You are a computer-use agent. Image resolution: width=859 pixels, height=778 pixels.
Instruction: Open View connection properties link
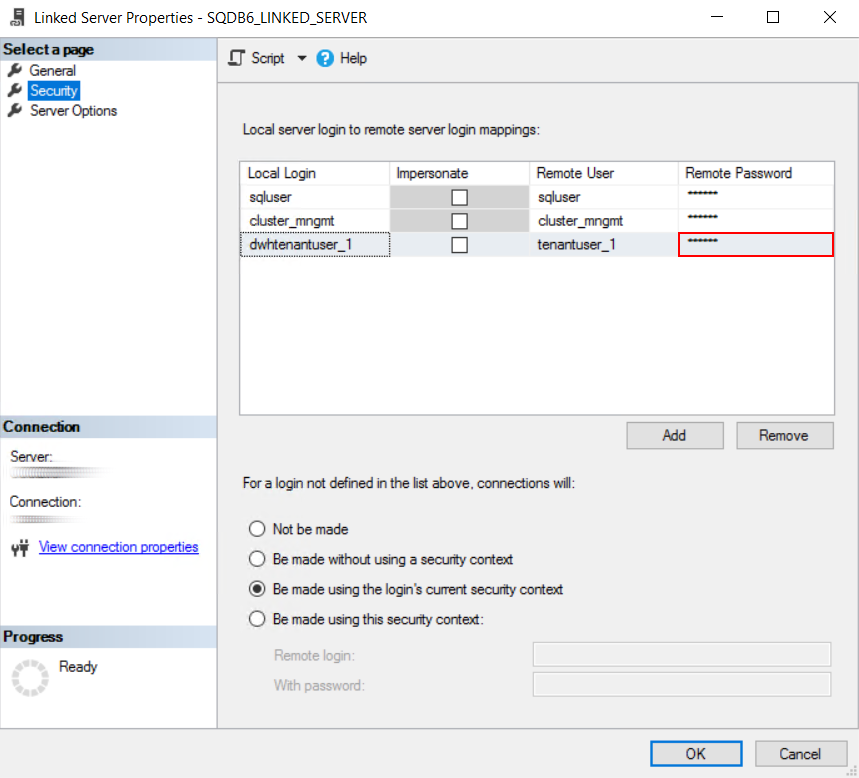coord(118,547)
